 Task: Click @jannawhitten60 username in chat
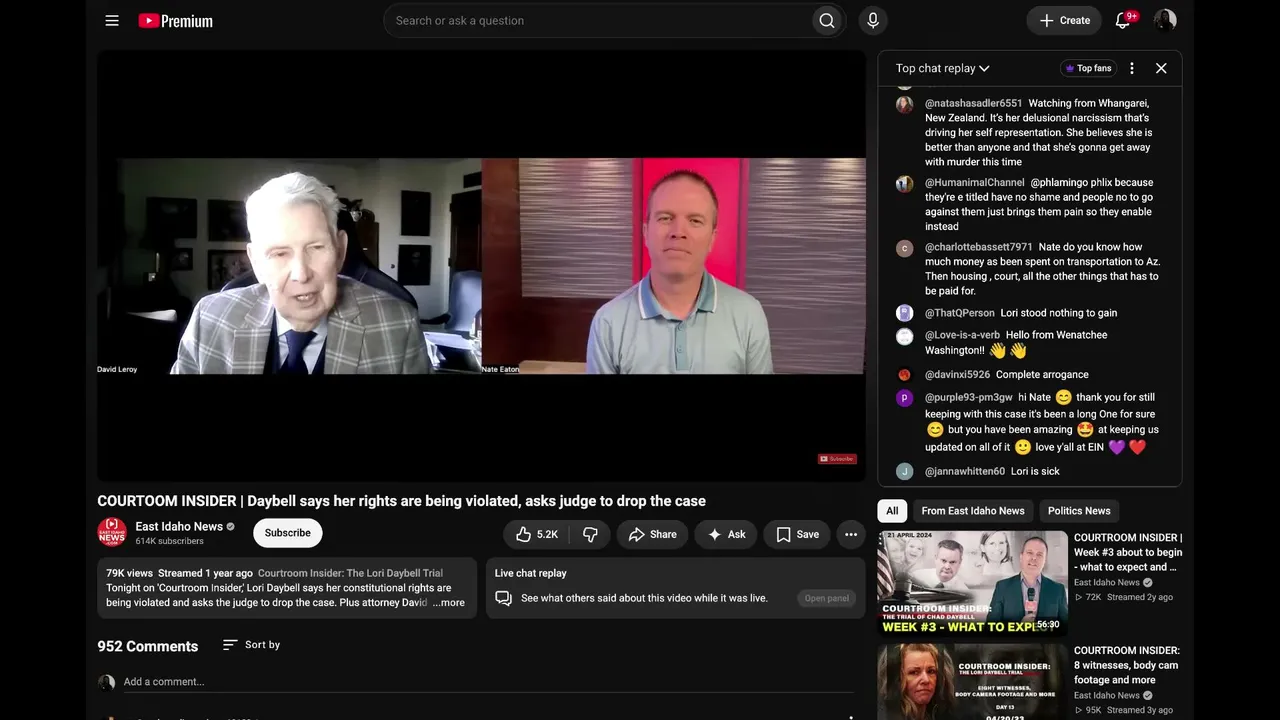965,471
